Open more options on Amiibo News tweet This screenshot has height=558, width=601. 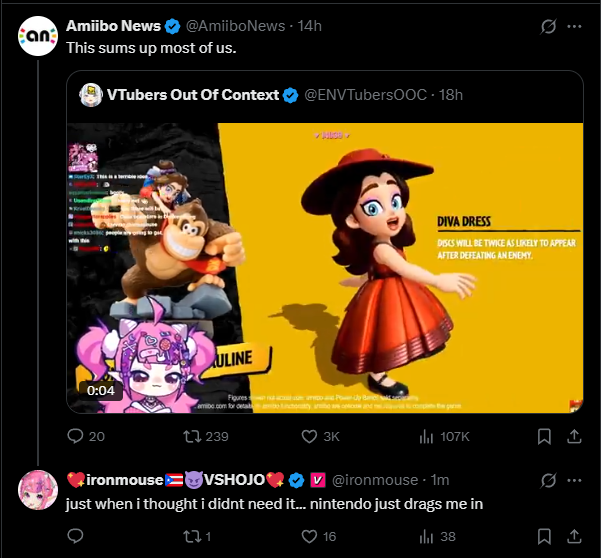click(574, 25)
